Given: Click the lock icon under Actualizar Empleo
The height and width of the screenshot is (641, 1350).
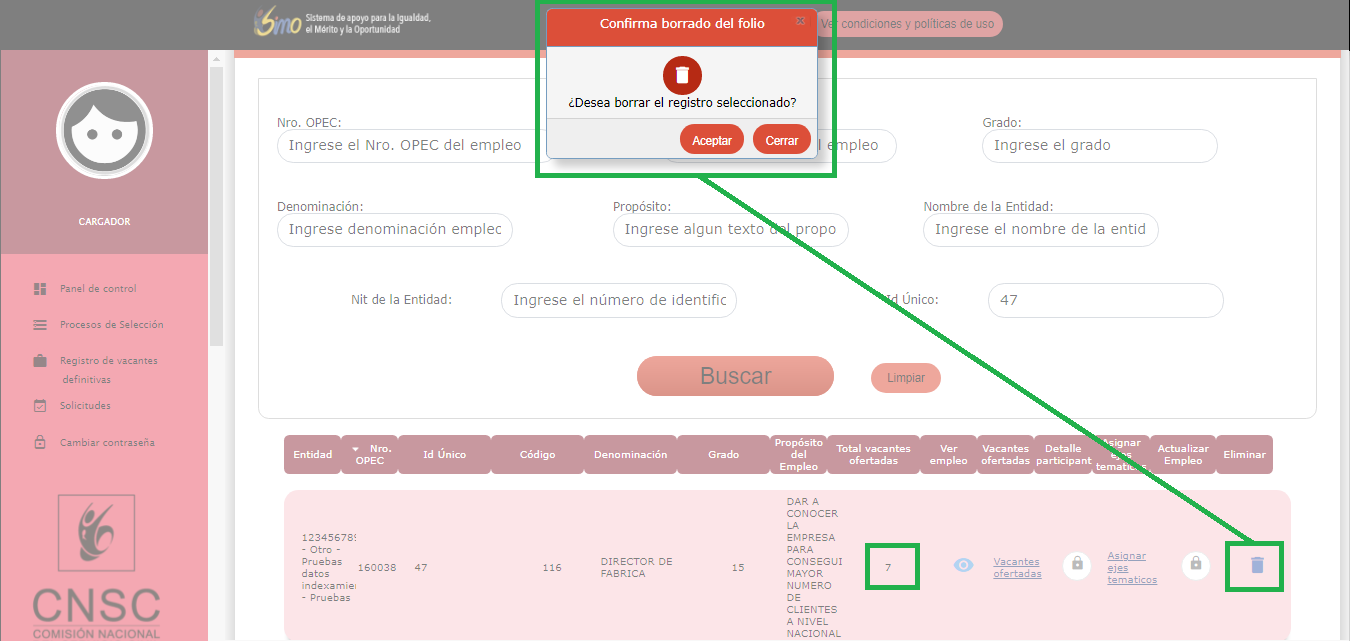Looking at the screenshot, I should click(x=1195, y=564).
